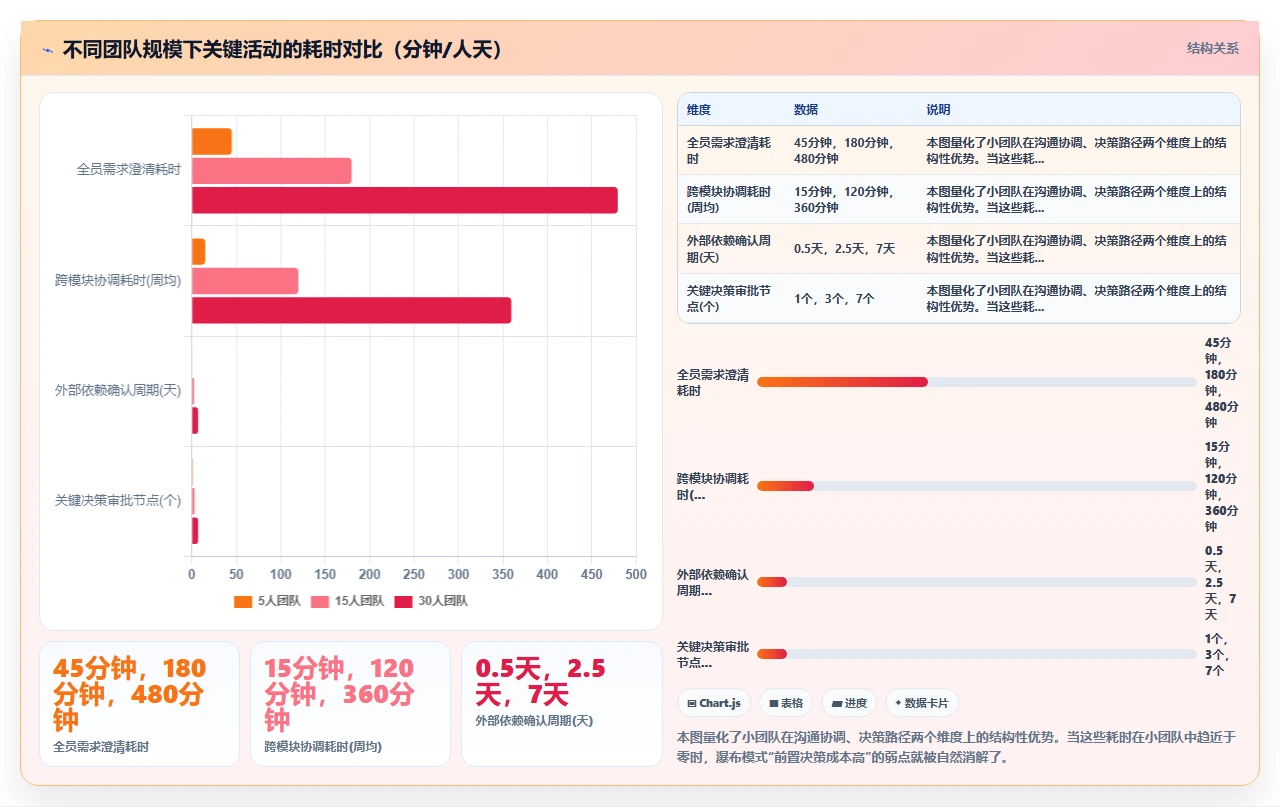
Task: Click card caption 跨模块协调耗时(周均)
Action: click(323, 747)
